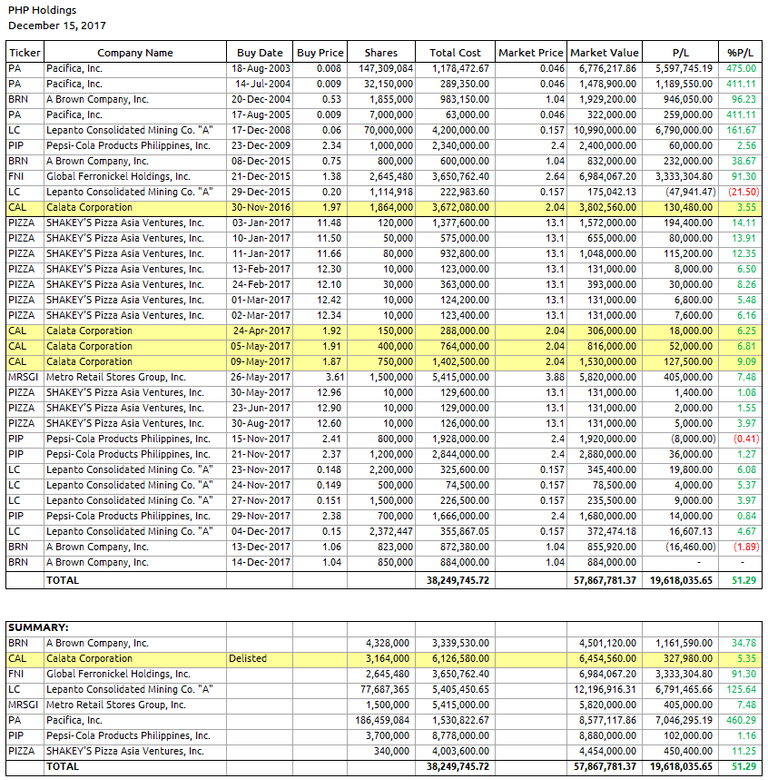Click the 18-Aug-2003 buy date cell
Image resolution: width=768 pixels, height=780 pixels.
point(260,69)
